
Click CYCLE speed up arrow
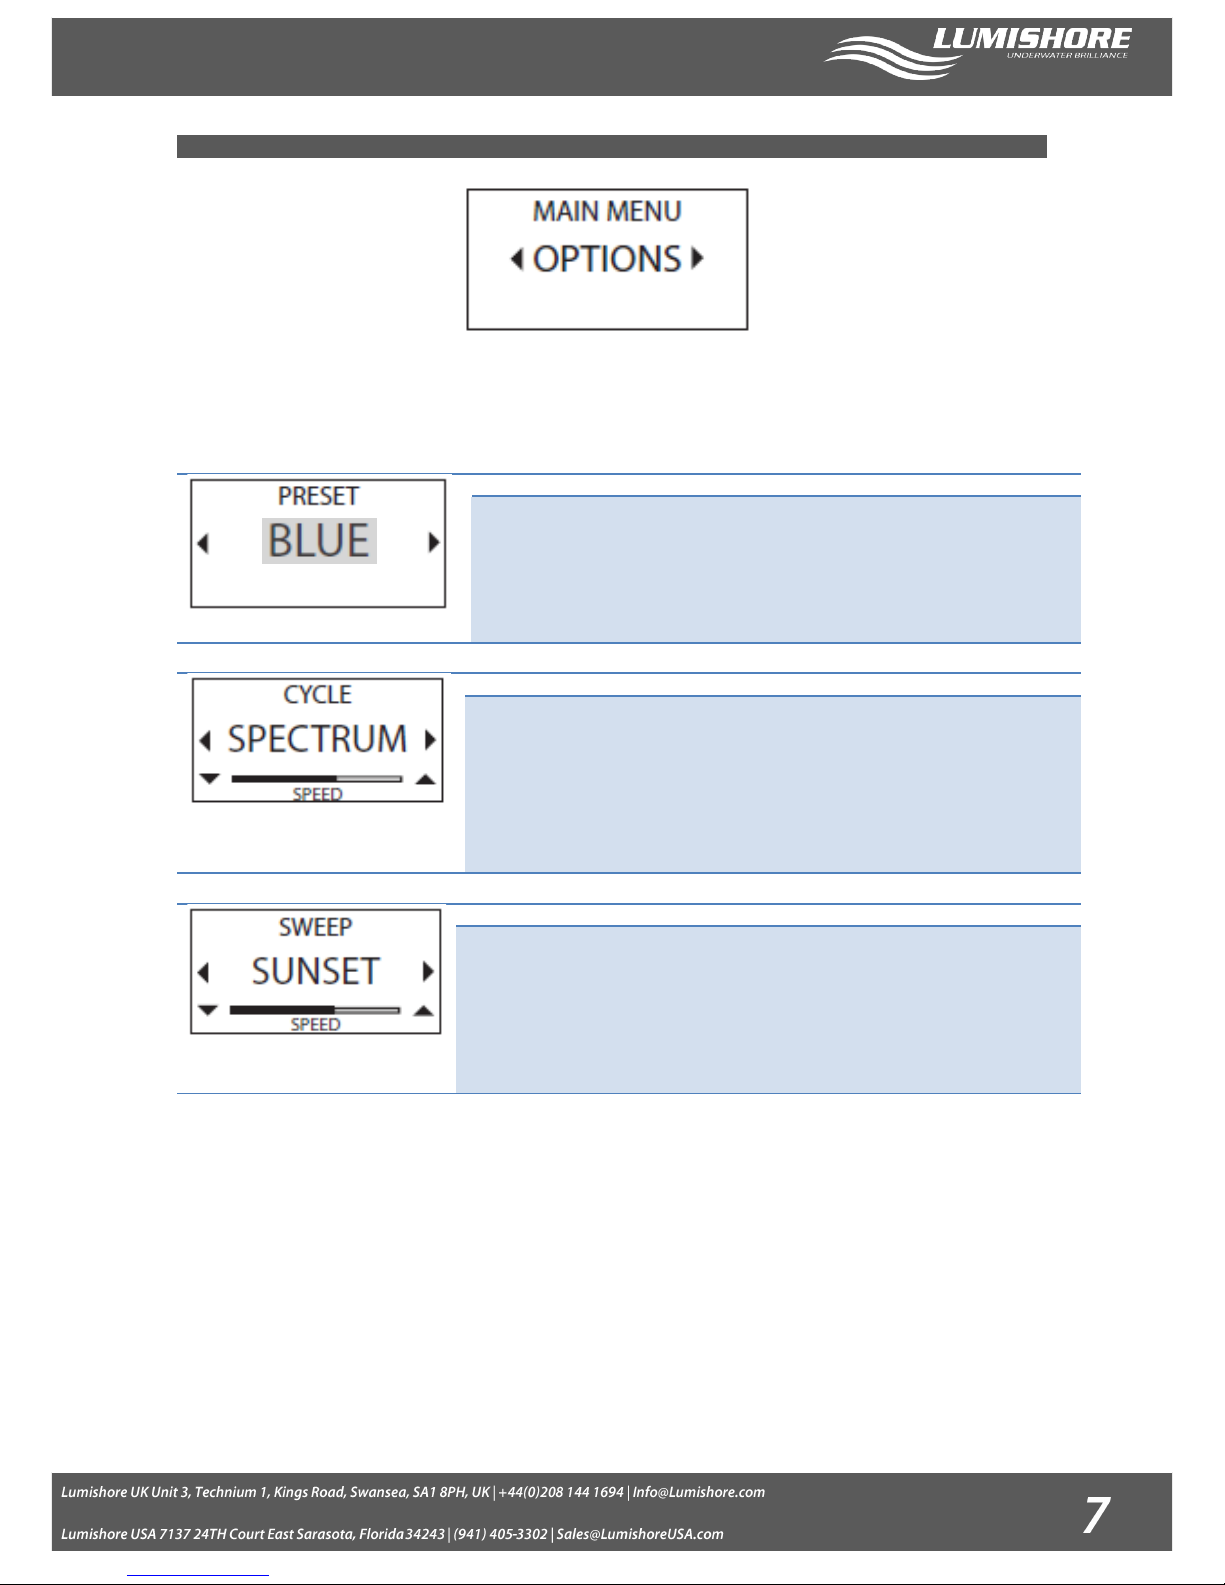click(426, 779)
